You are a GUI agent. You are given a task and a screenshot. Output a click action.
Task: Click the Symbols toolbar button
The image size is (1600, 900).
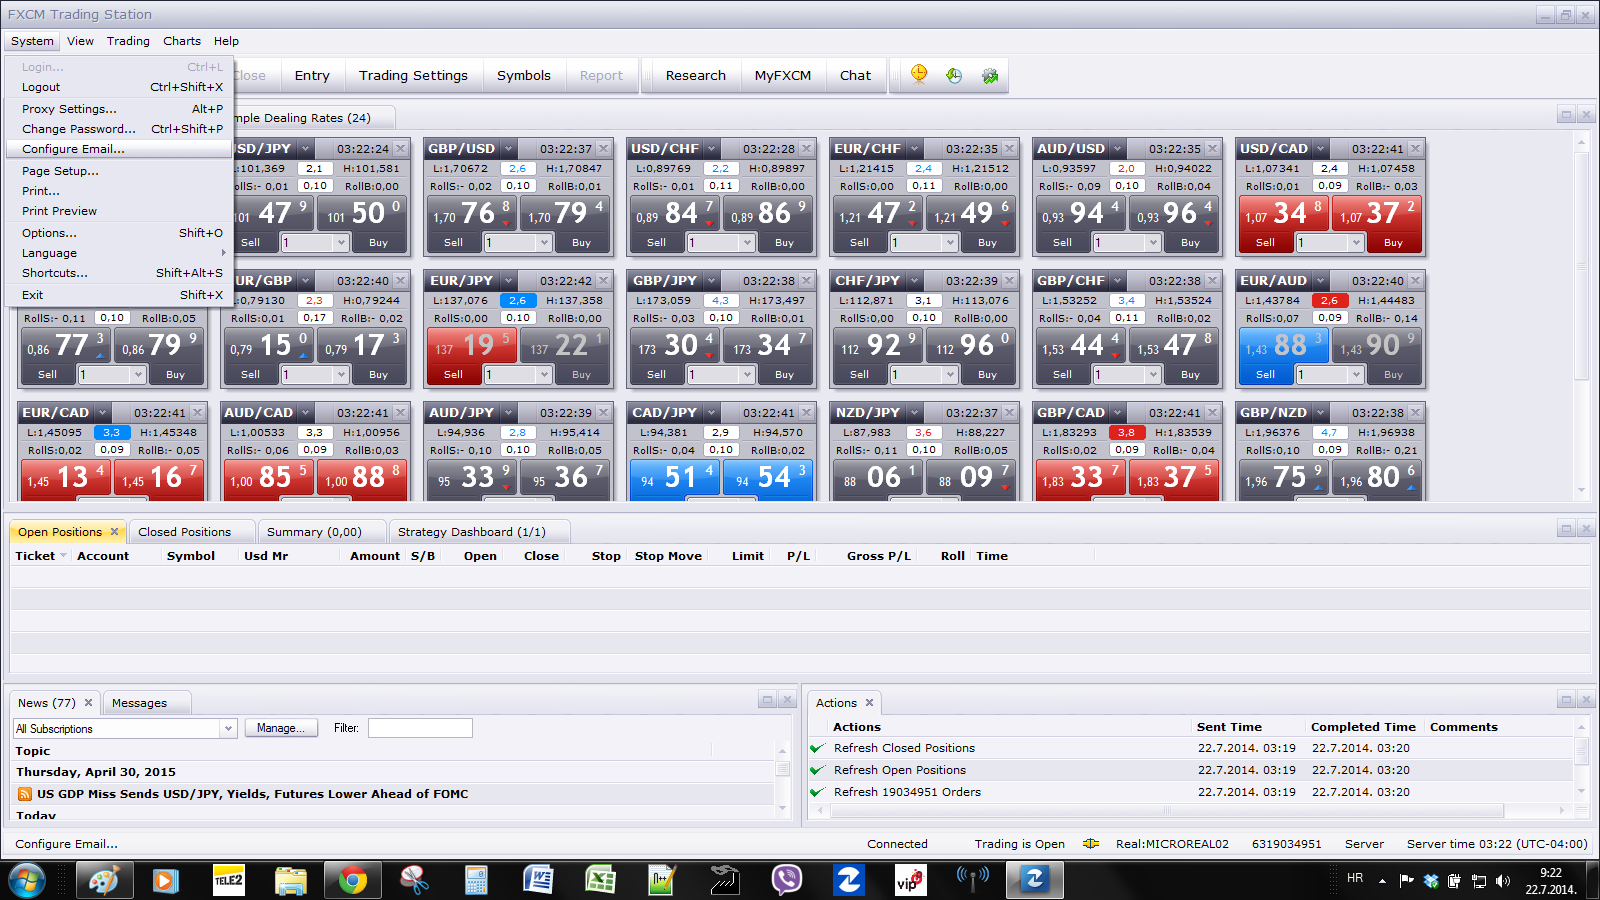click(524, 75)
